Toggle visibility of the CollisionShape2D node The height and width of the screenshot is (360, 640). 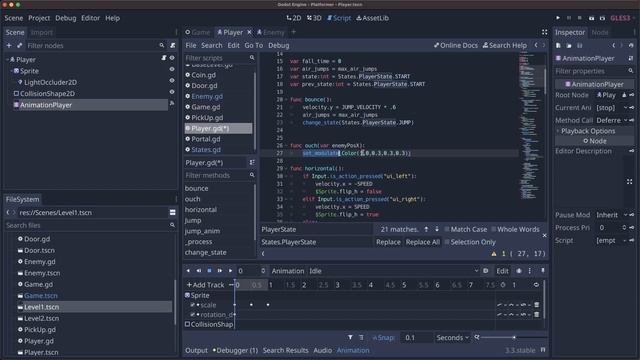pyautogui.click(x=172, y=92)
